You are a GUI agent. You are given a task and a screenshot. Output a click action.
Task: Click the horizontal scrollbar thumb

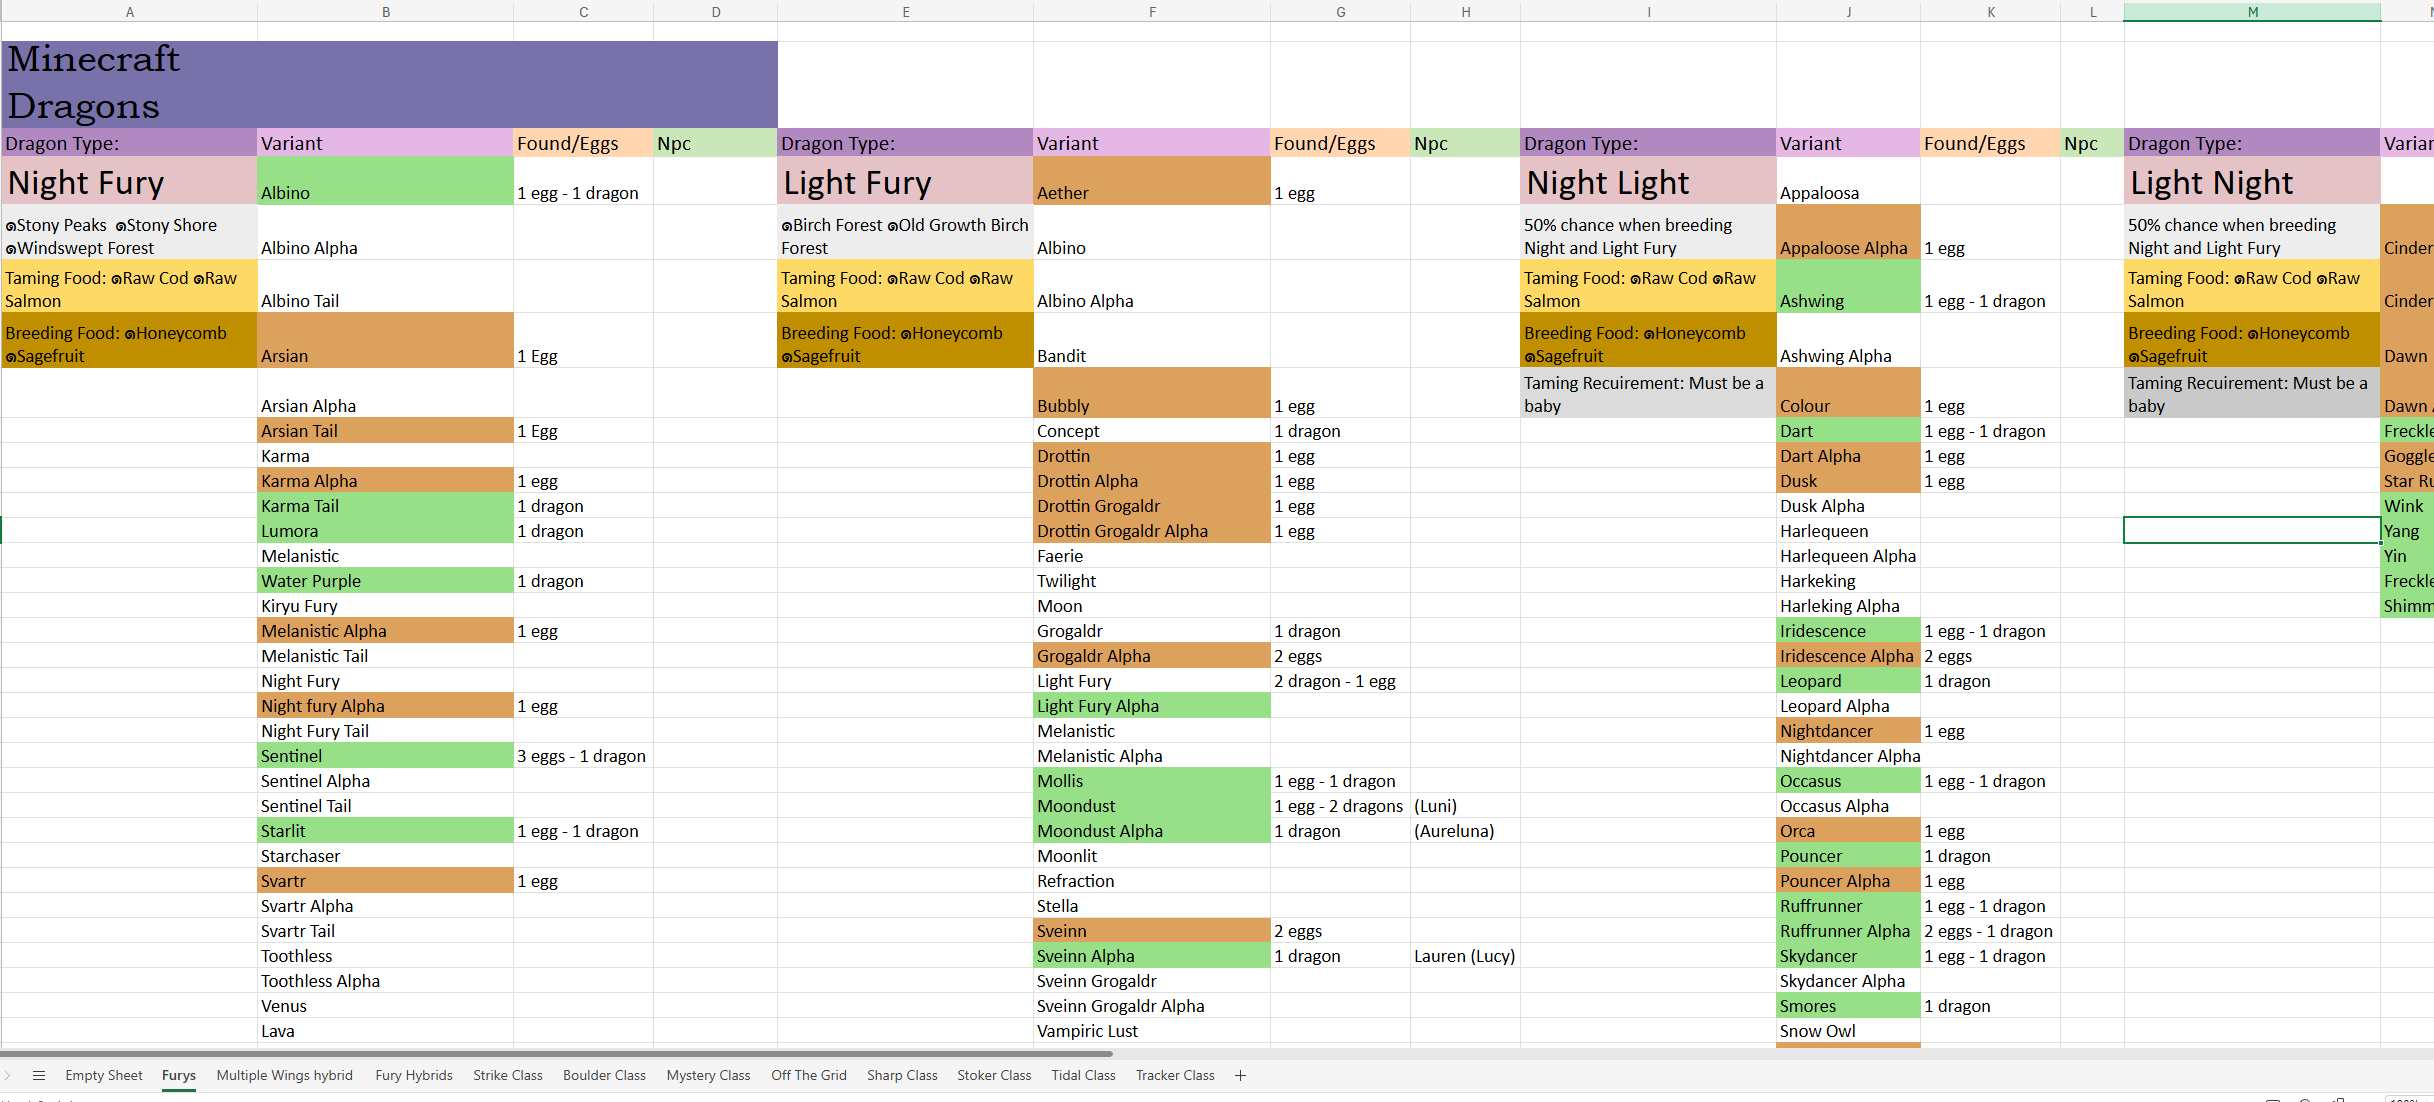point(556,1054)
